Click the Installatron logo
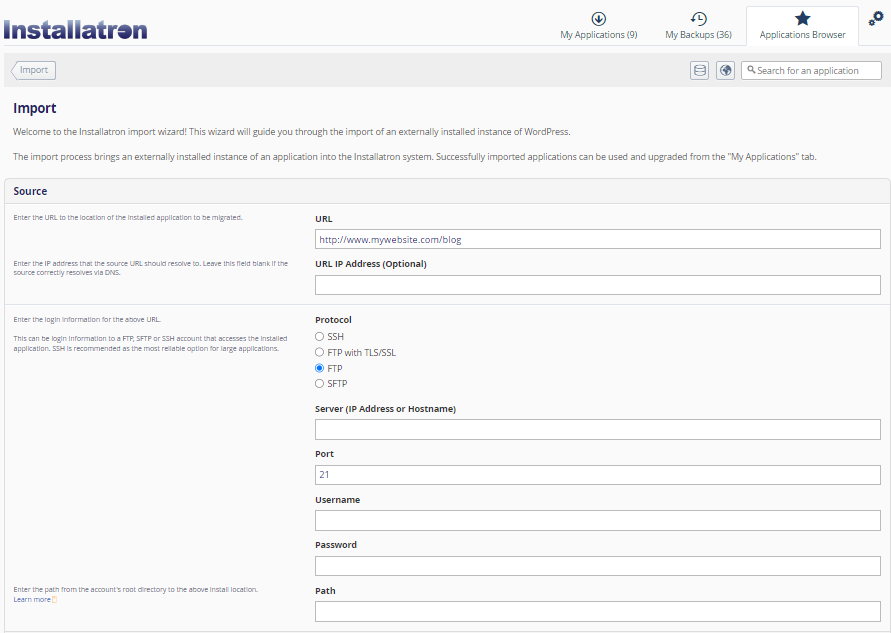Image resolution: width=891 pixels, height=633 pixels. click(x=75, y=29)
